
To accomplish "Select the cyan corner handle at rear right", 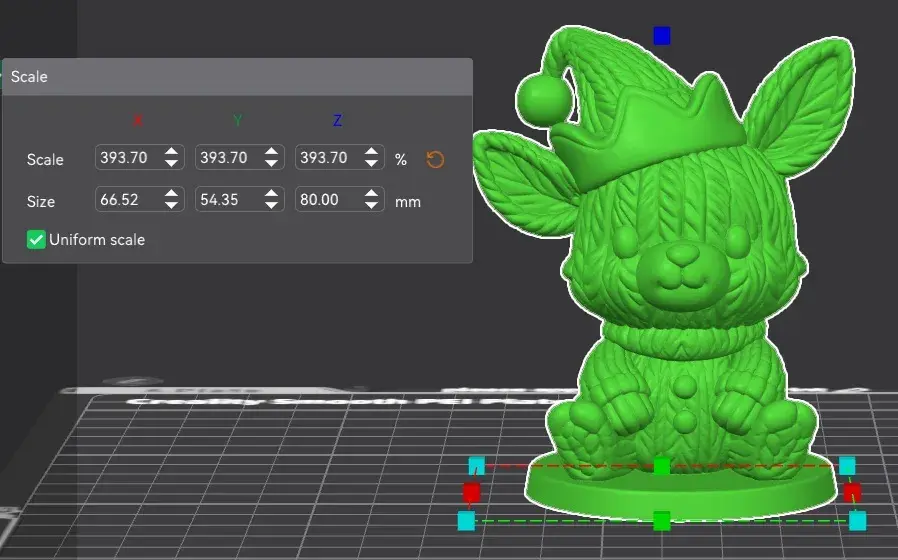I will (847, 466).
